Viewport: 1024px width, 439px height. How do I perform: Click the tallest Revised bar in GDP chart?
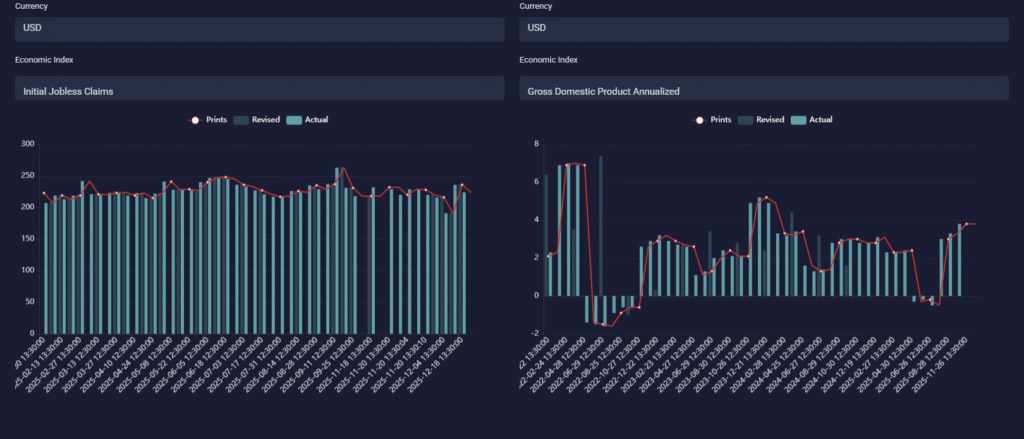point(601,225)
